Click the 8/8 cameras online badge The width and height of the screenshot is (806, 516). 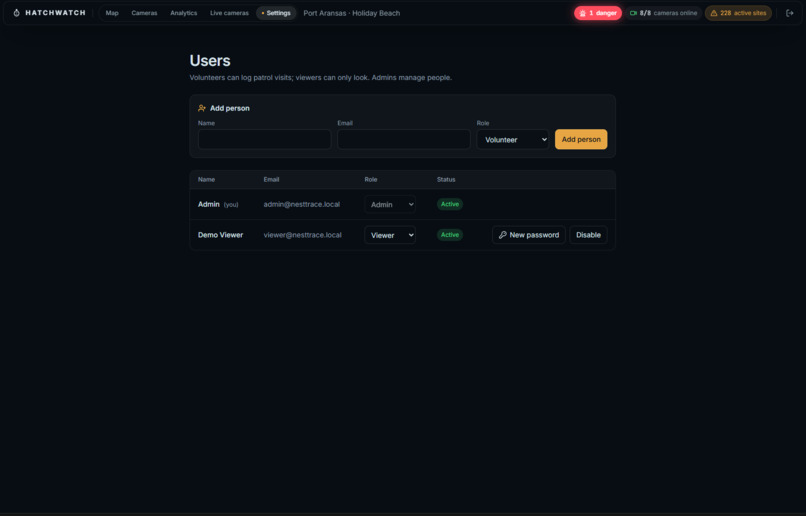coord(663,13)
